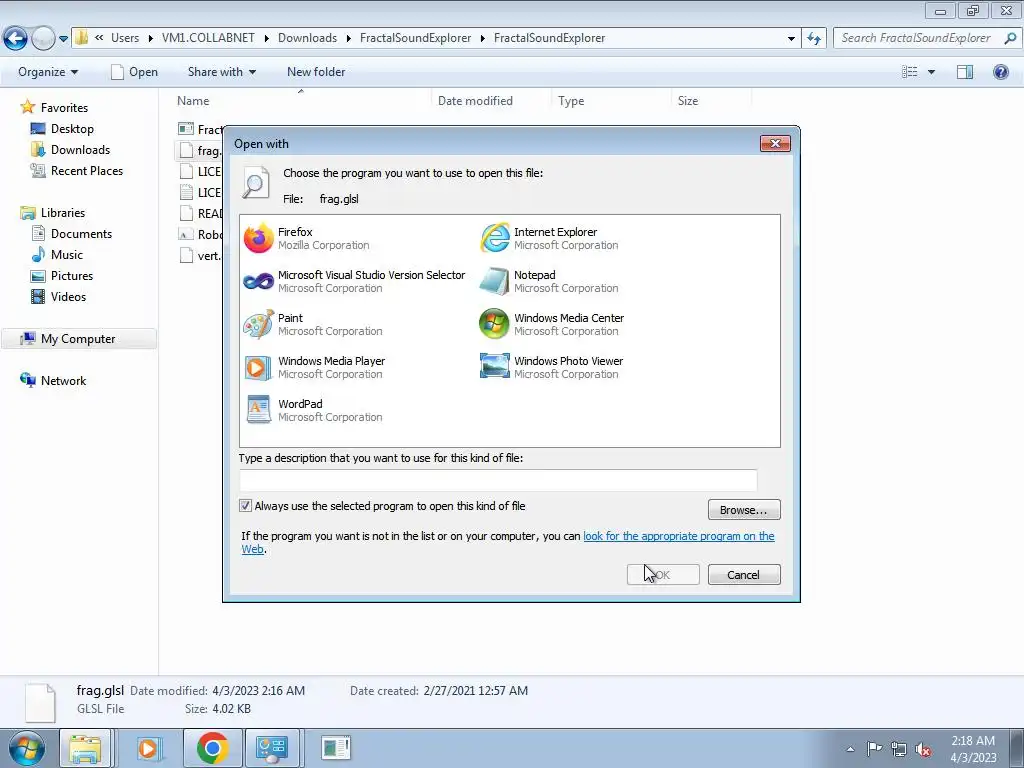Choose Windows Photo Viewer
This screenshot has width=1024, height=768.
tap(551, 368)
